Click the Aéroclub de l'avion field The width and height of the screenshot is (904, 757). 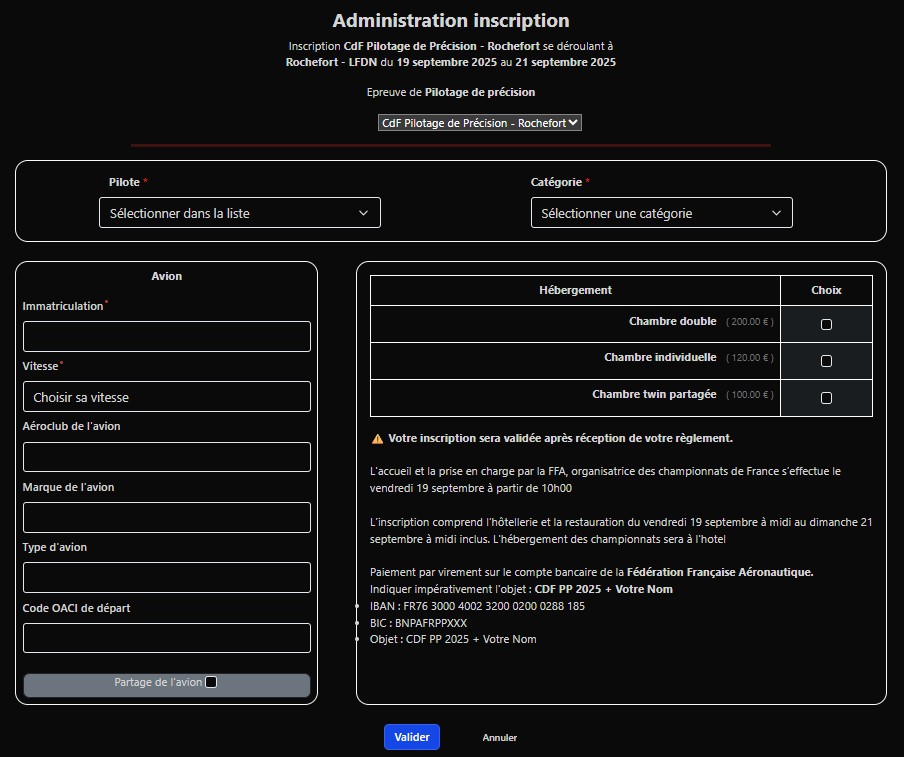(166, 457)
